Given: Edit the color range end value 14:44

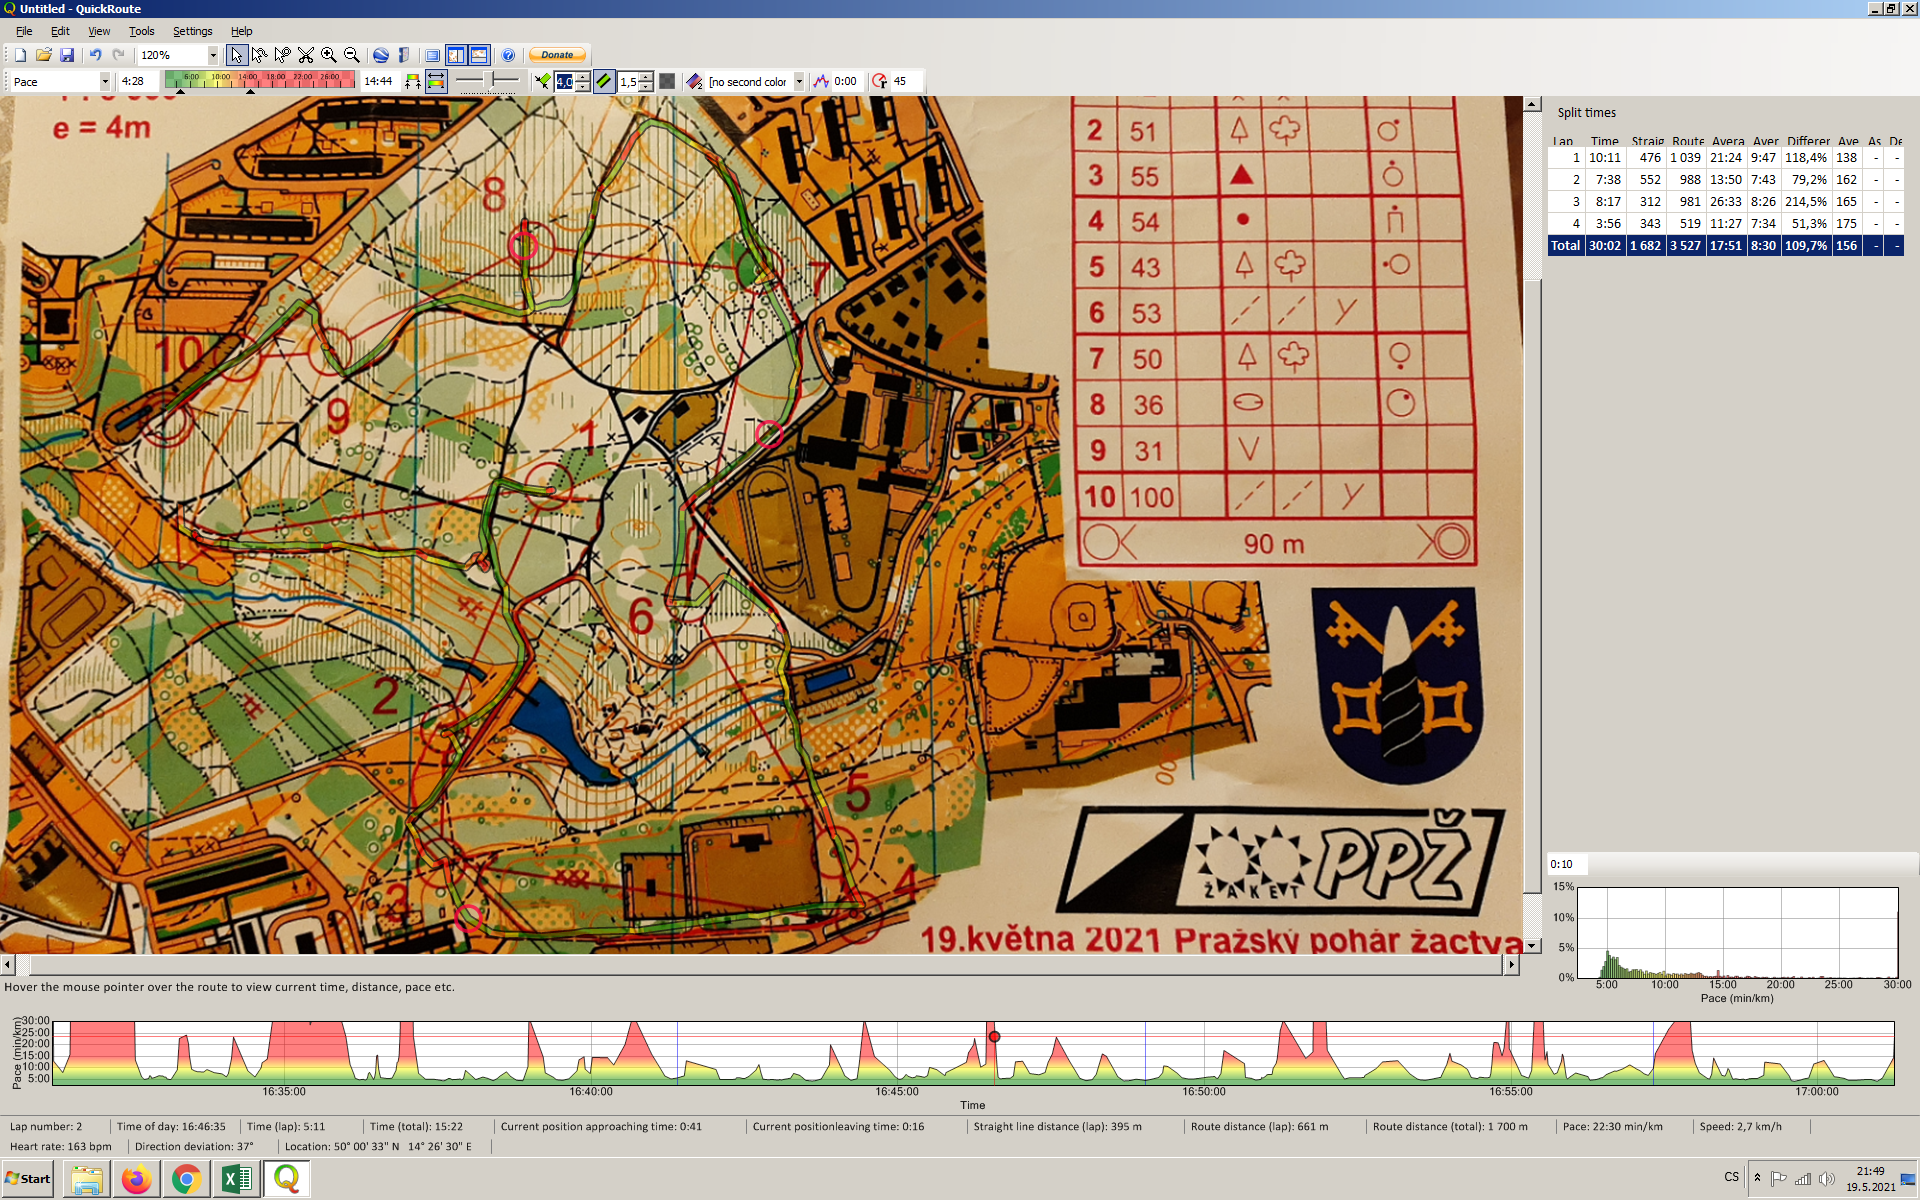Looking at the screenshot, I should (x=379, y=82).
